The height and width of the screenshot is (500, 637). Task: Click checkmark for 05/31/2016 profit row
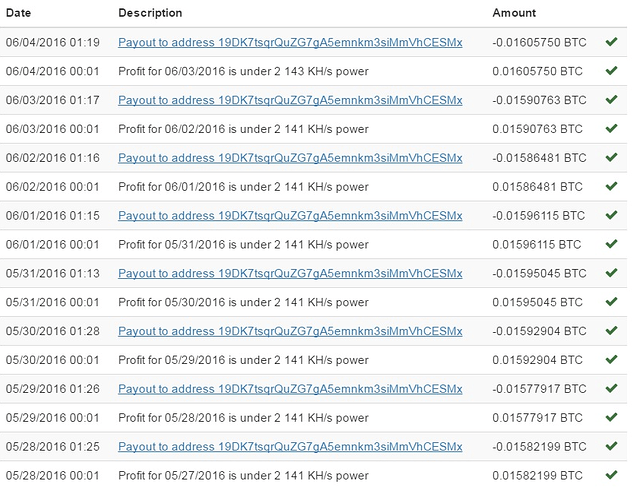[611, 243]
